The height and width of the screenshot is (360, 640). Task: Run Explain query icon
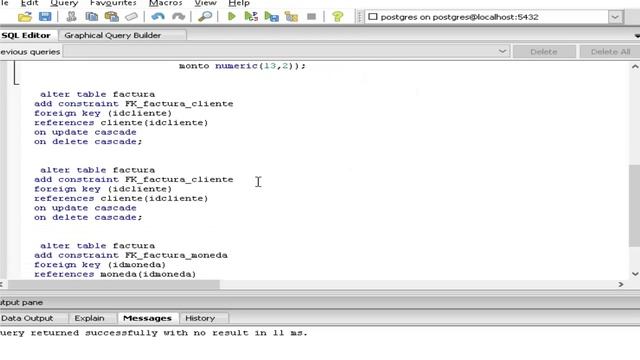(x=291, y=17)
